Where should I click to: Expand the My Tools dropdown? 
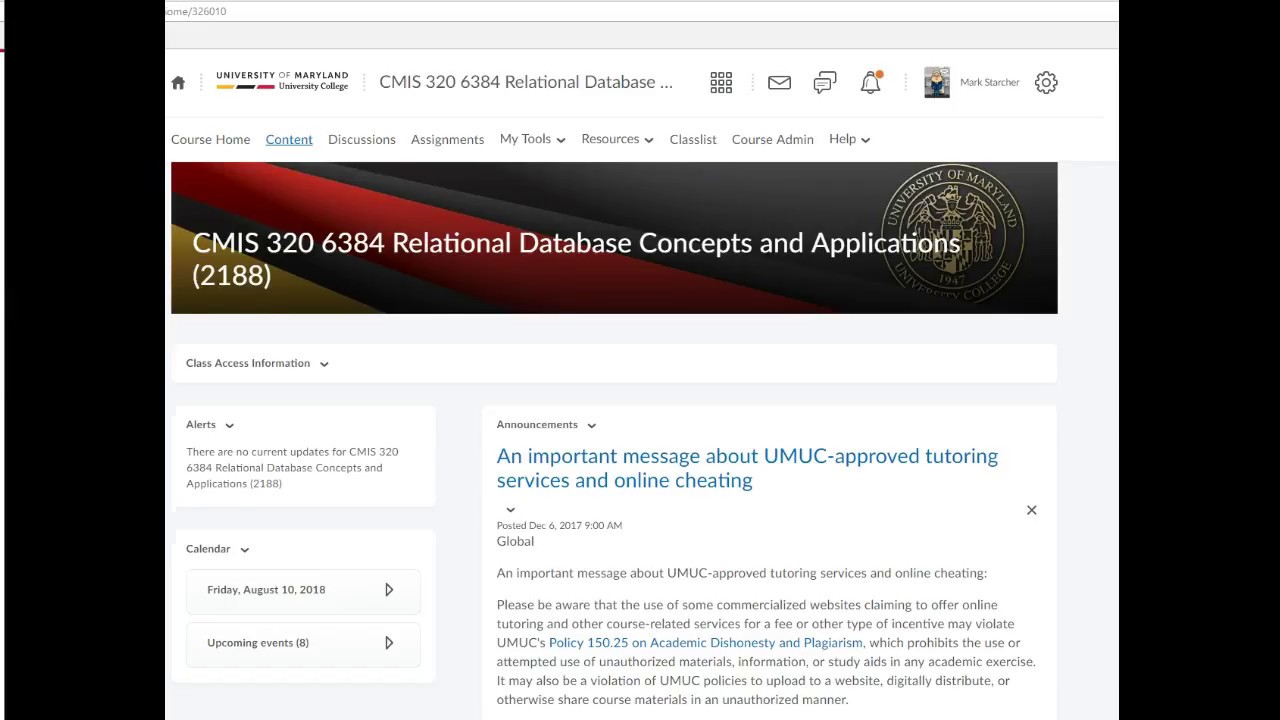tap(532, 139)
